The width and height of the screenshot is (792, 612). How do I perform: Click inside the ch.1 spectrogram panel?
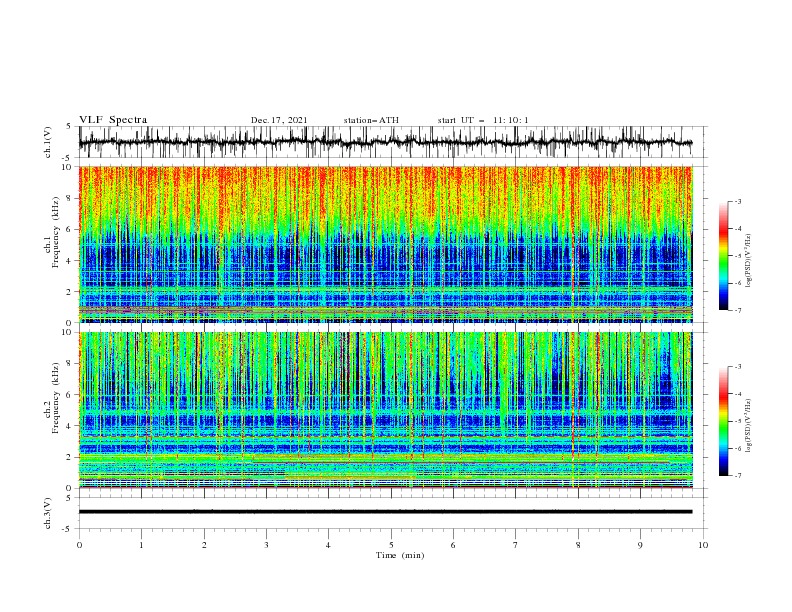point(385,244)
